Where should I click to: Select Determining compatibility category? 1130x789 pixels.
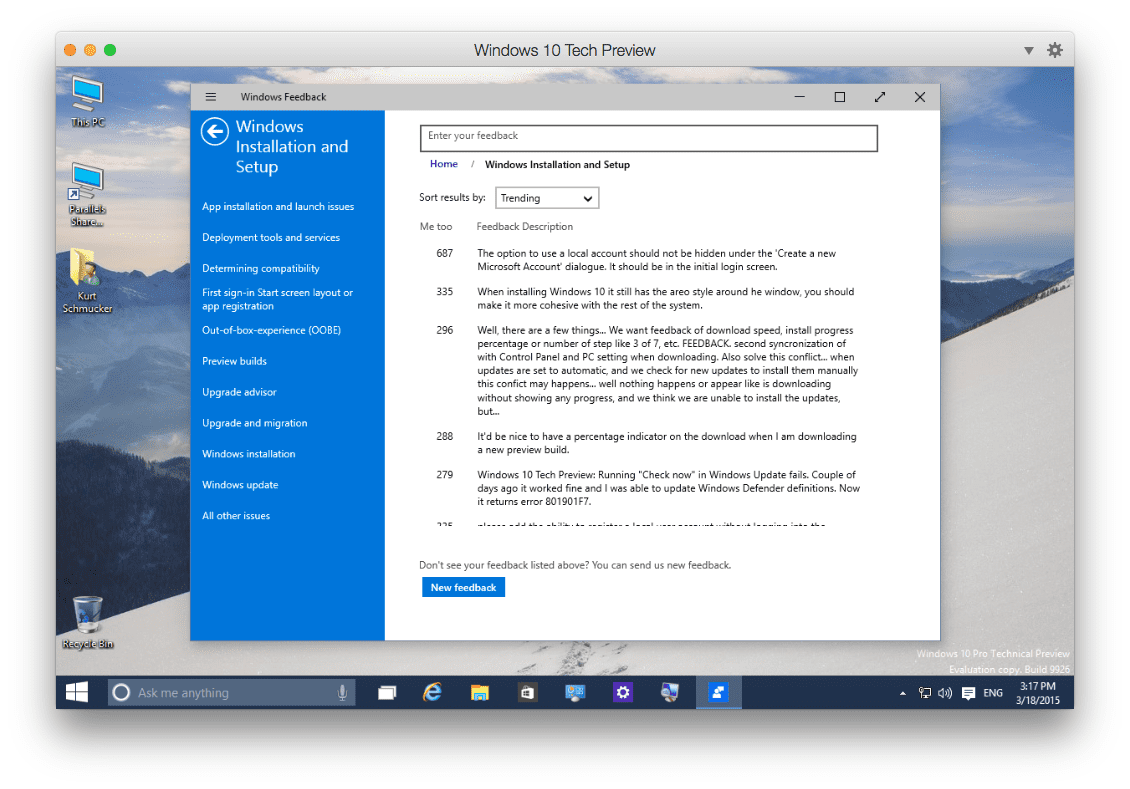261,269
